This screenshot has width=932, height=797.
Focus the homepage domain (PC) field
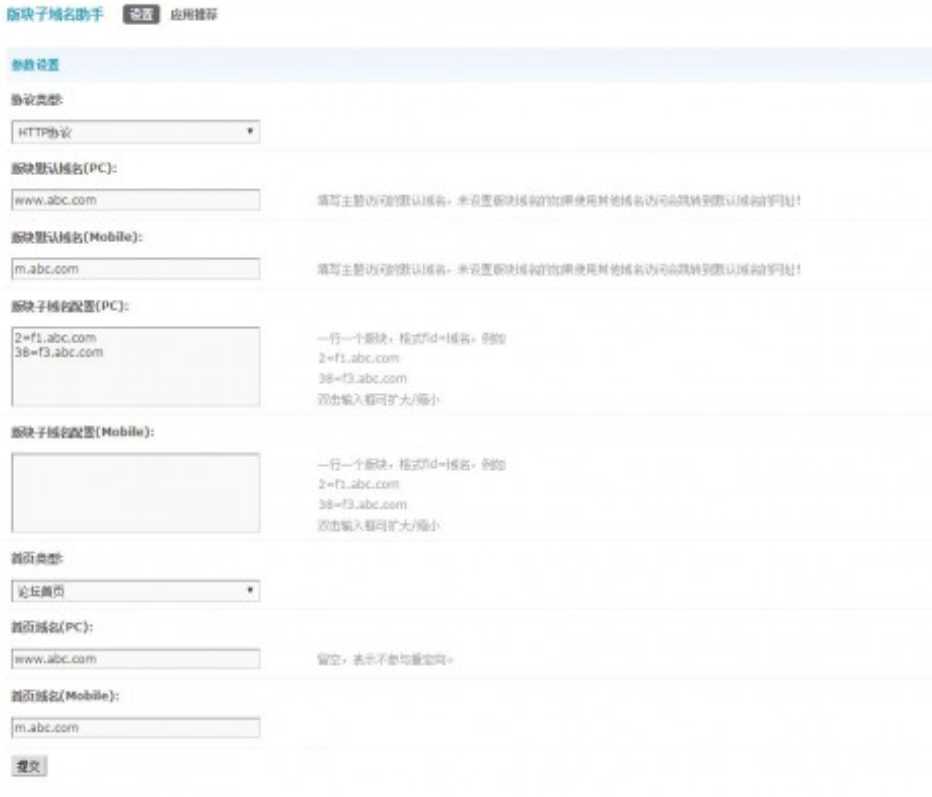click(136, 659)
